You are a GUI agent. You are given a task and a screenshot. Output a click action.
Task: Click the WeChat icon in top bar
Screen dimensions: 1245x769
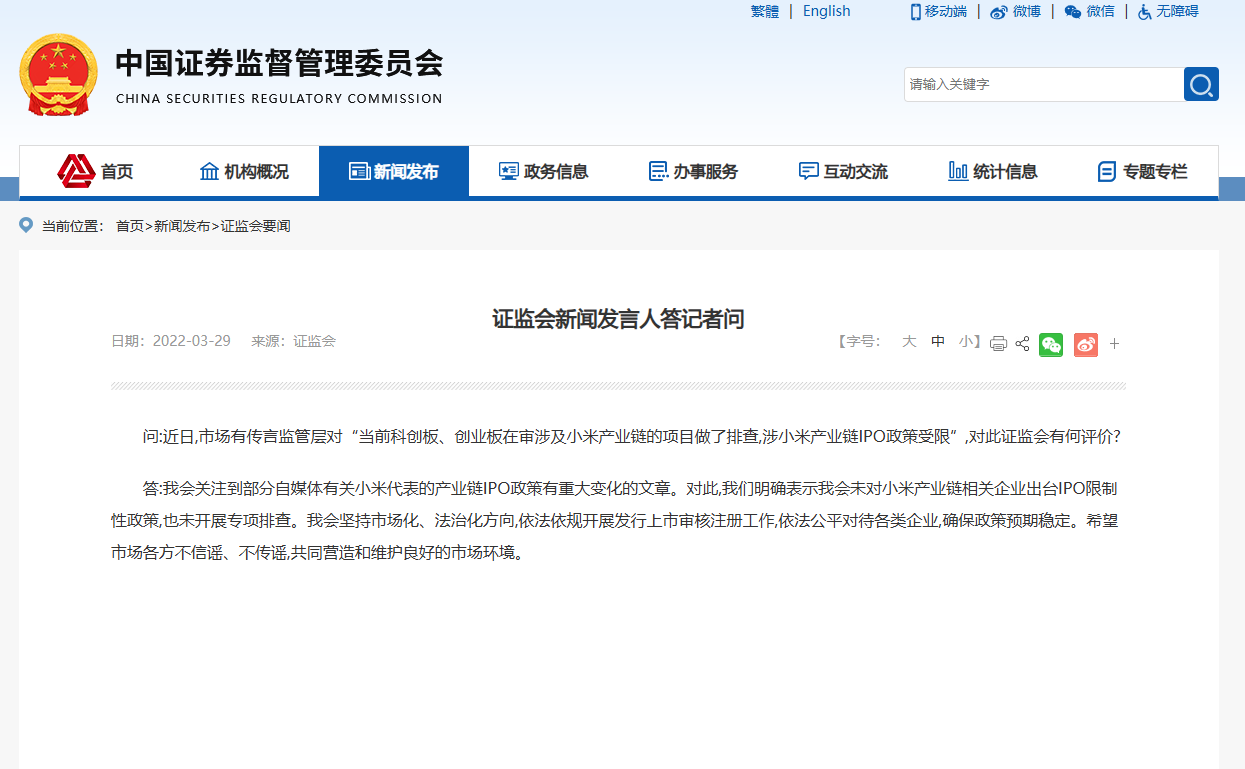(x=1073, y=12)
